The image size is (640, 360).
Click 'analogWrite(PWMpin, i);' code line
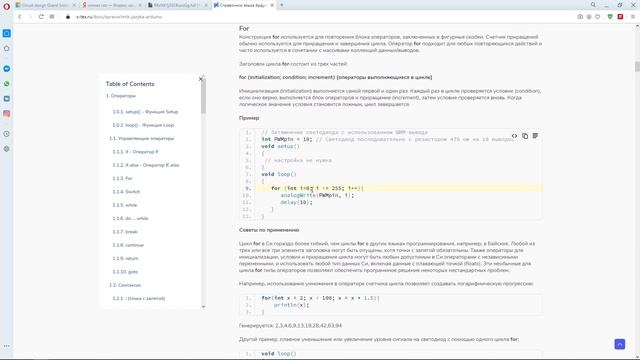317,196
